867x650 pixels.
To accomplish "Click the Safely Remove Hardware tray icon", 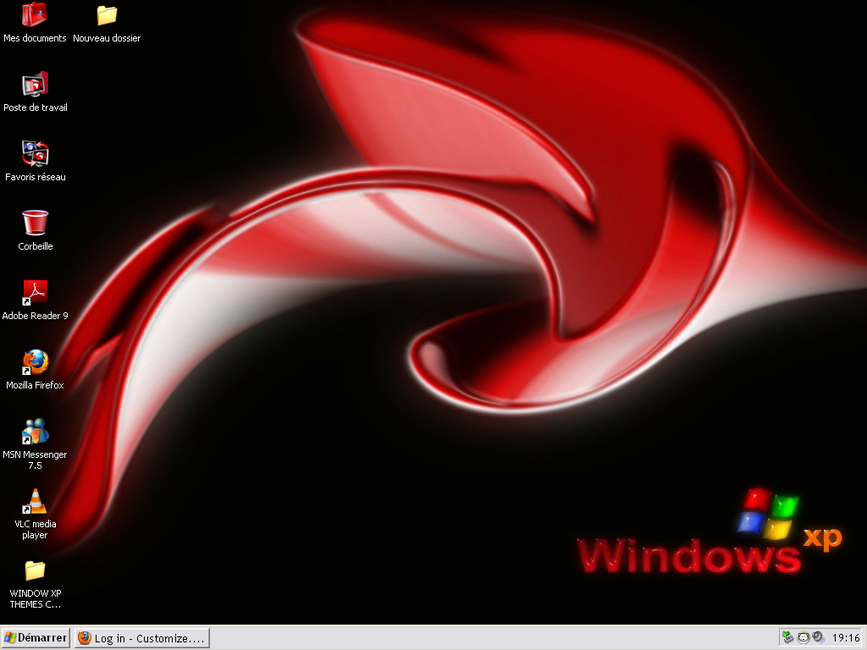I will [788, 637].
